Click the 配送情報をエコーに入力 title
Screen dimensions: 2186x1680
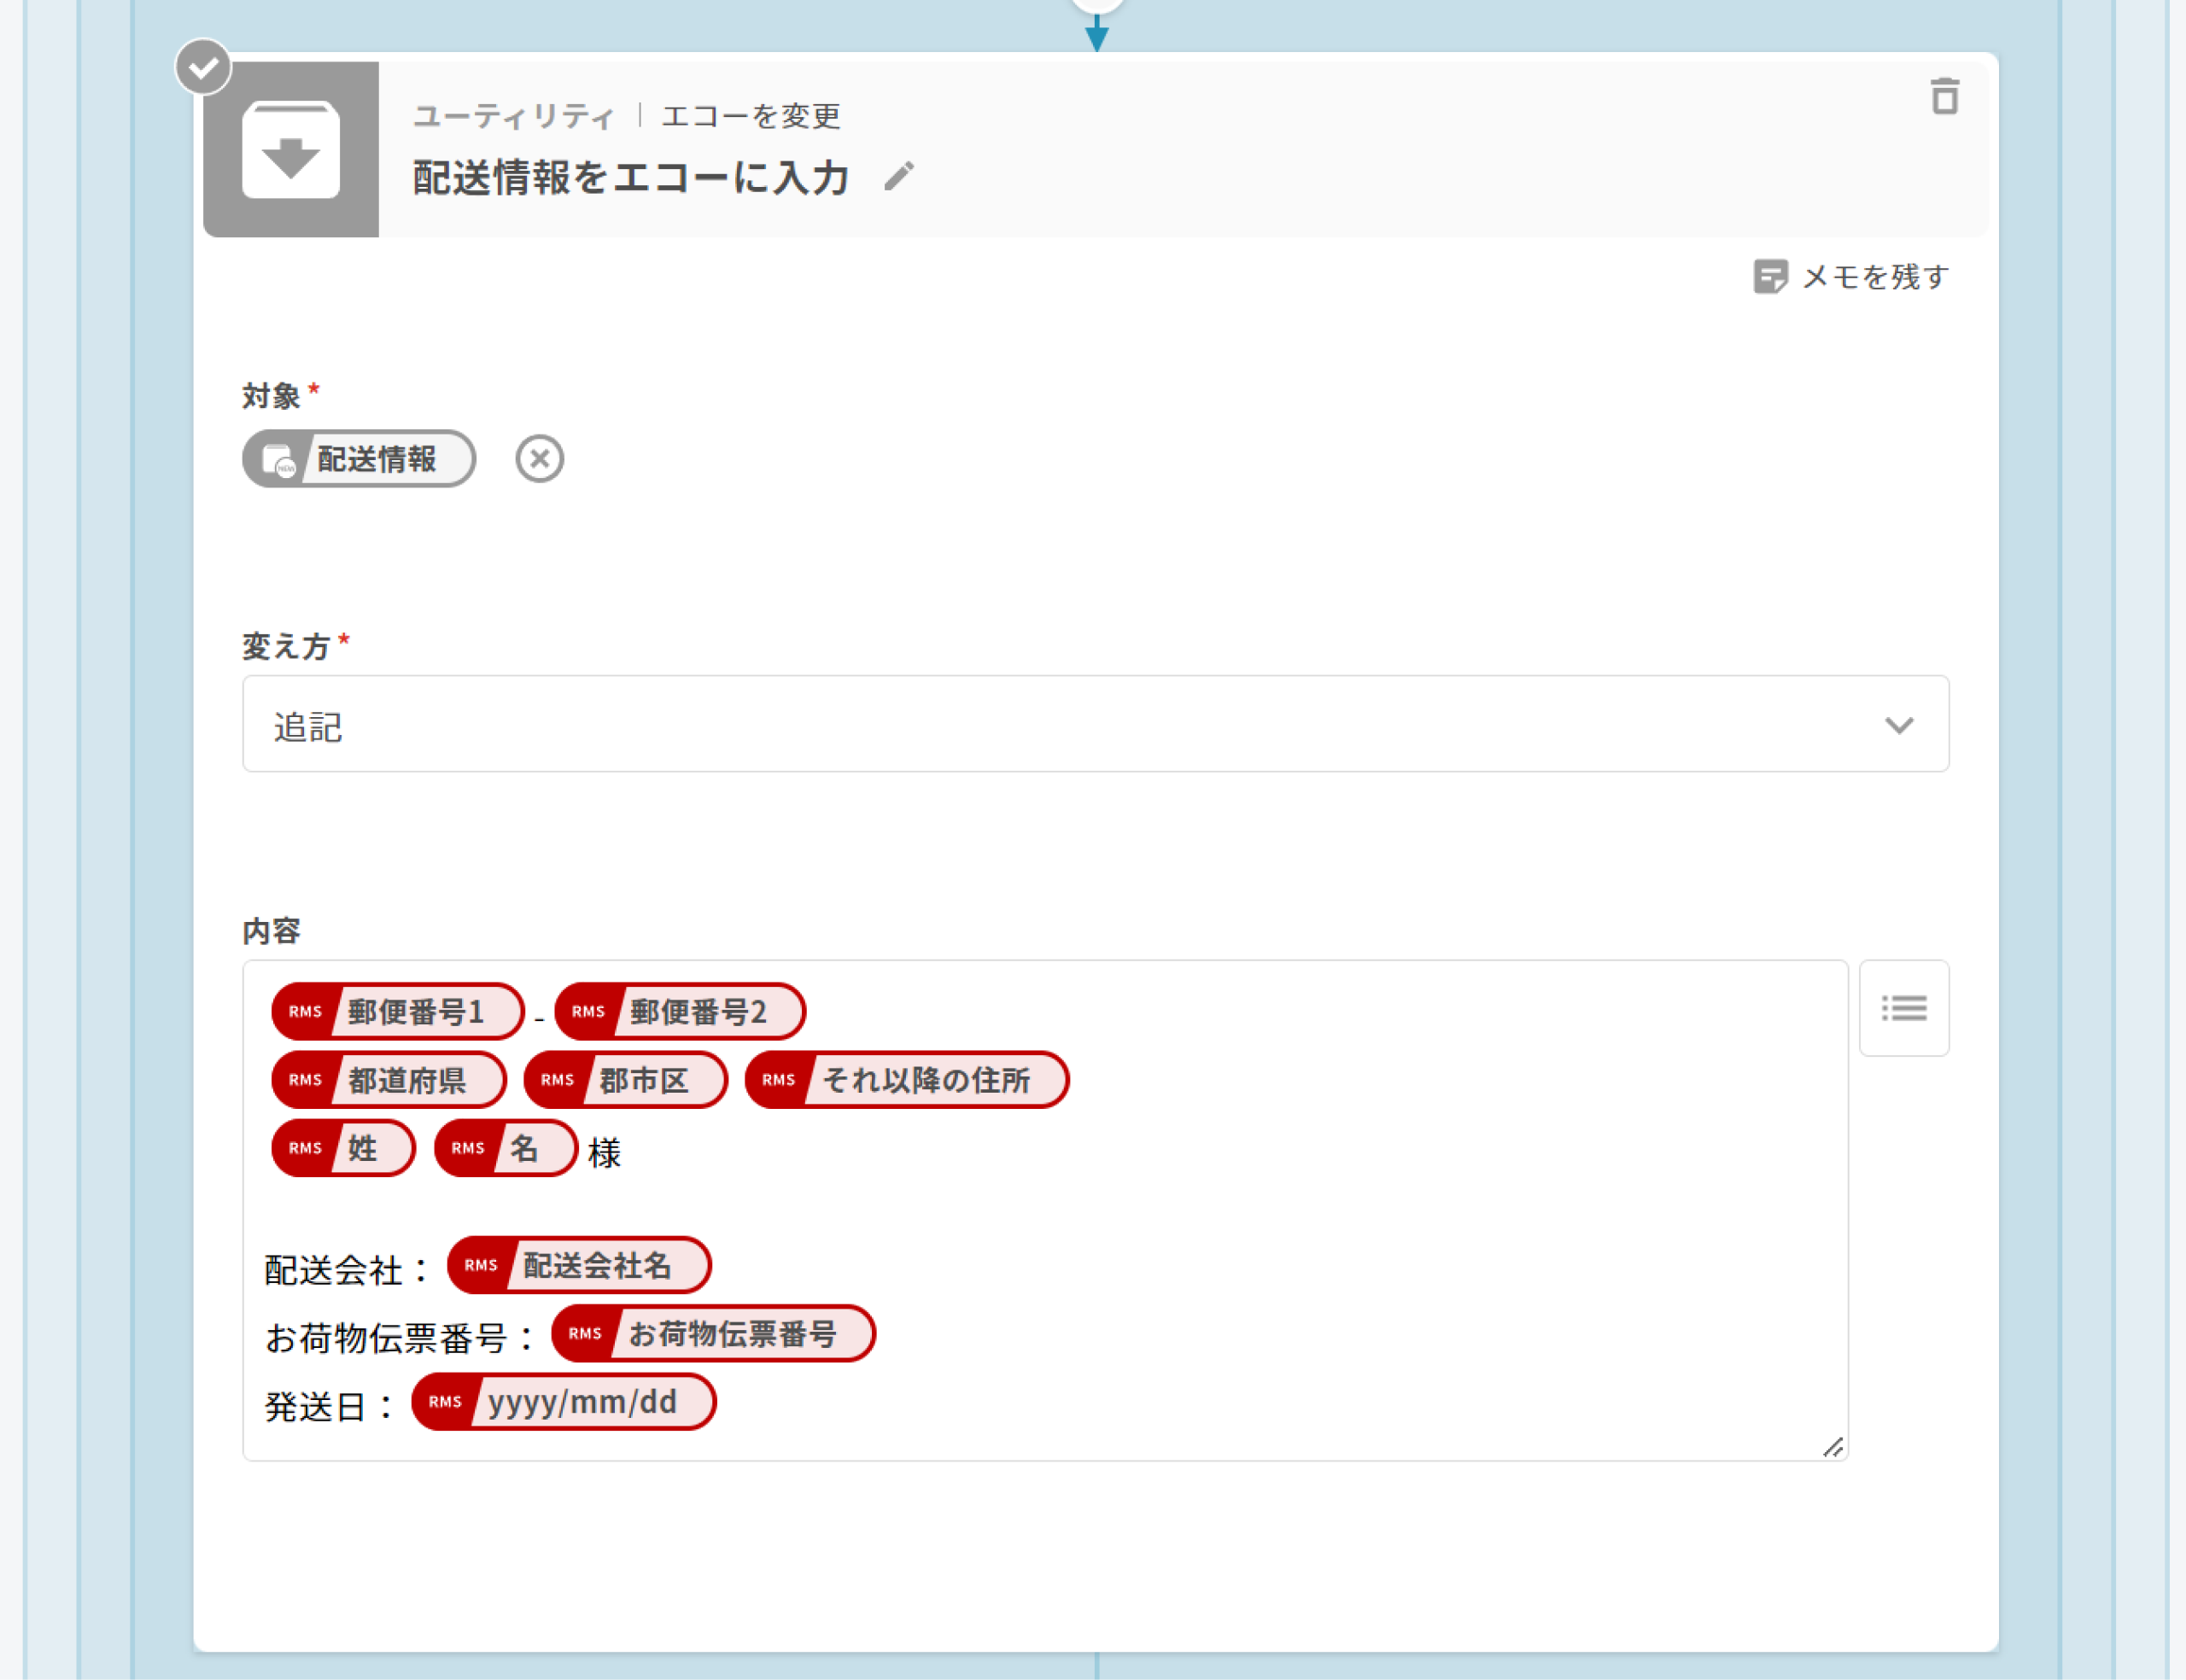pyautogui.click(x=631, y=178)
